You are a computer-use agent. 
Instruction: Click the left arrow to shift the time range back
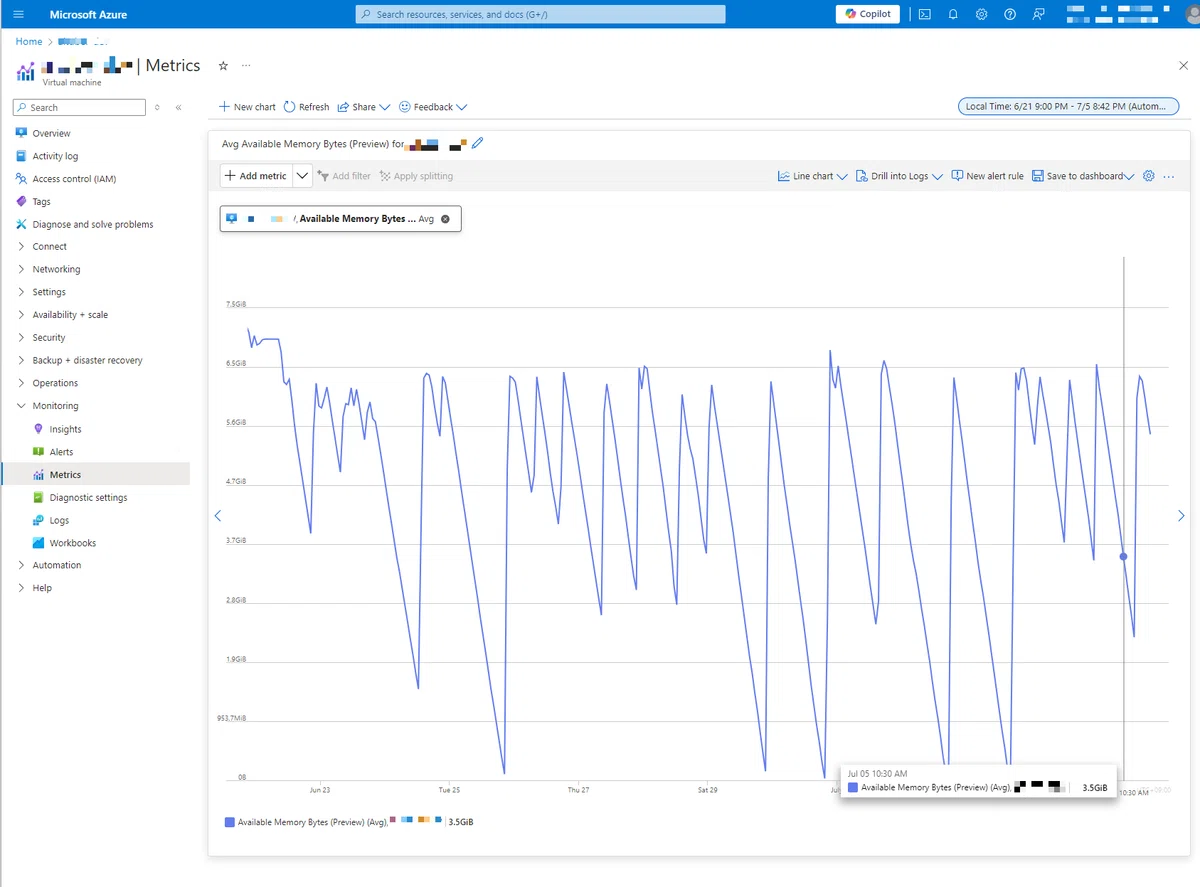218,516
